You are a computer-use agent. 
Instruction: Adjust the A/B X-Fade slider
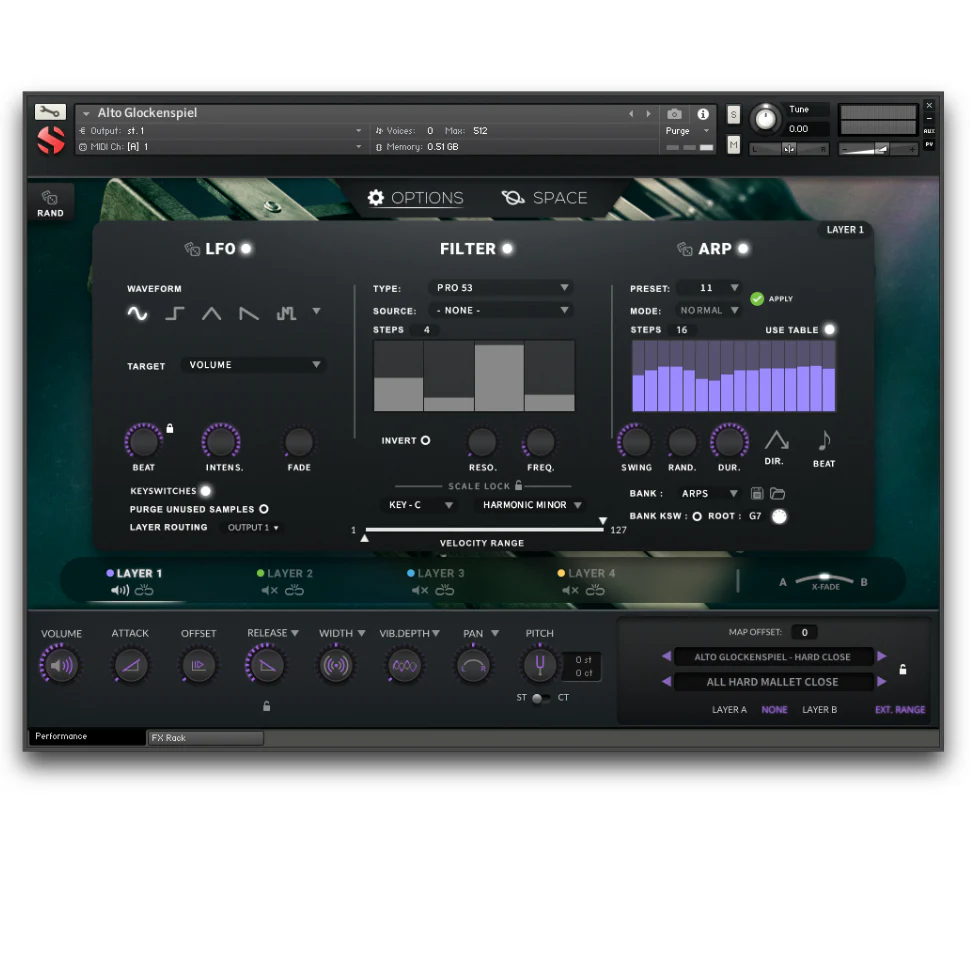point(824,579)
